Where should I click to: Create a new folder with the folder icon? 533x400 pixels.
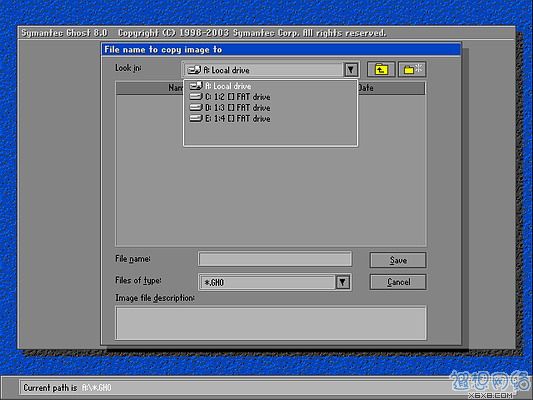[x=412, y=69]
